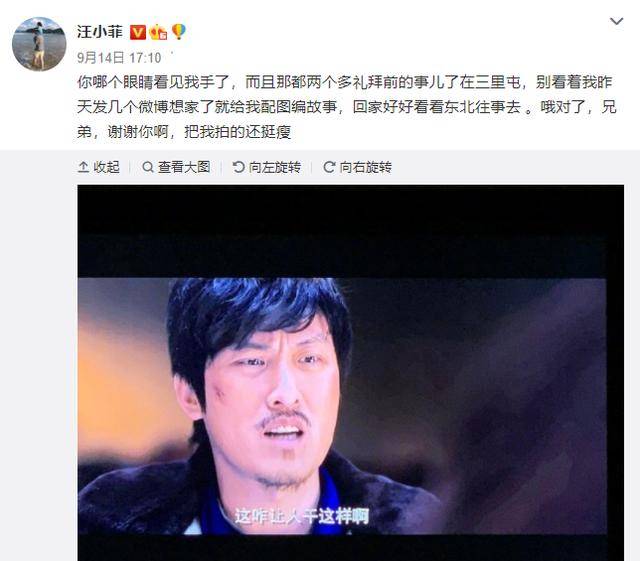Click the crown membership badge icon

click(x=158, y=32)
